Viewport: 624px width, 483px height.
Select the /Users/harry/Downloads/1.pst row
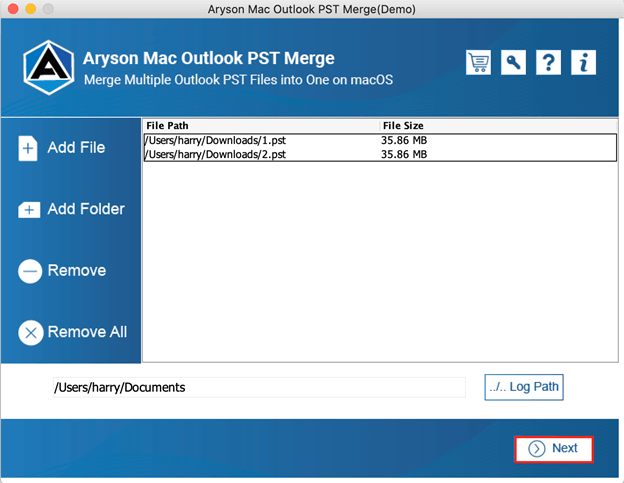click(380, 140)
